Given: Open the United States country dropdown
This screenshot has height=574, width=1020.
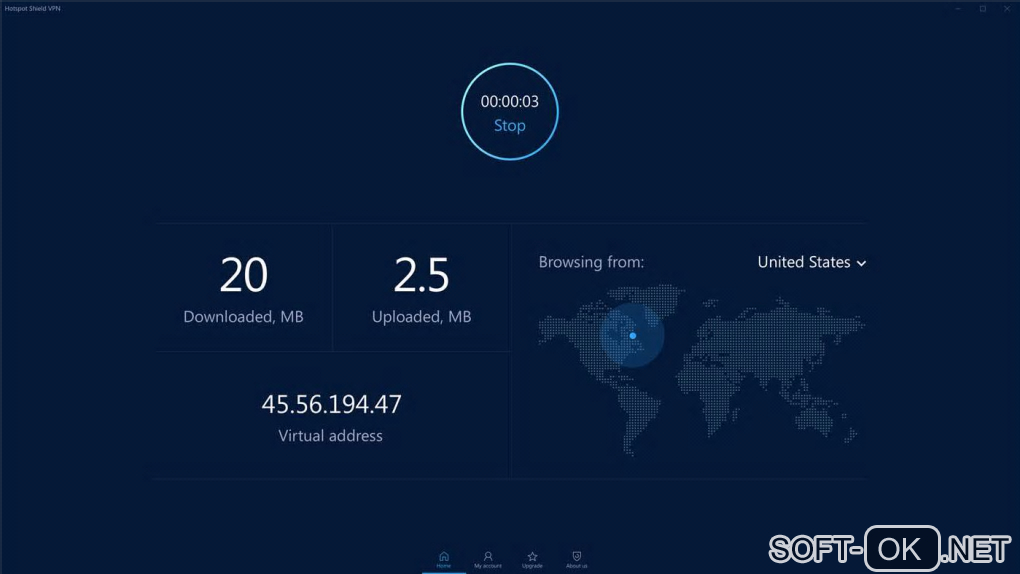Looking at the screenshot, I should click(x=811, y=262).
